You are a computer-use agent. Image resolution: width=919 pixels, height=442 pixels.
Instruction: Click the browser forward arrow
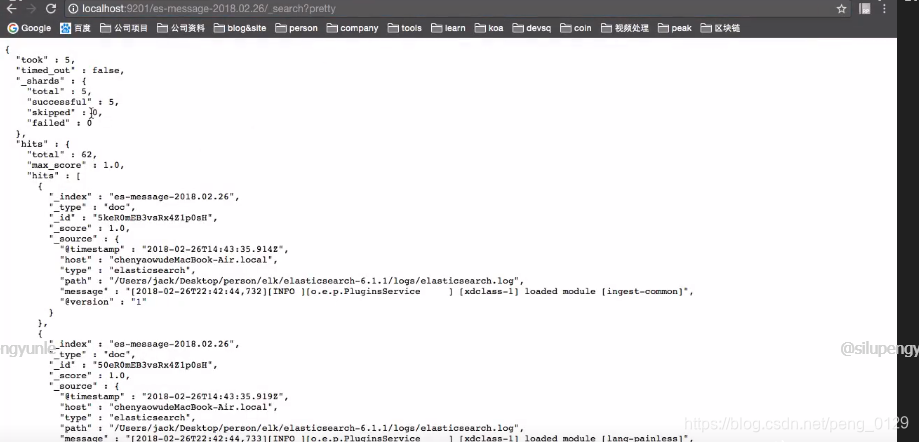31,8
